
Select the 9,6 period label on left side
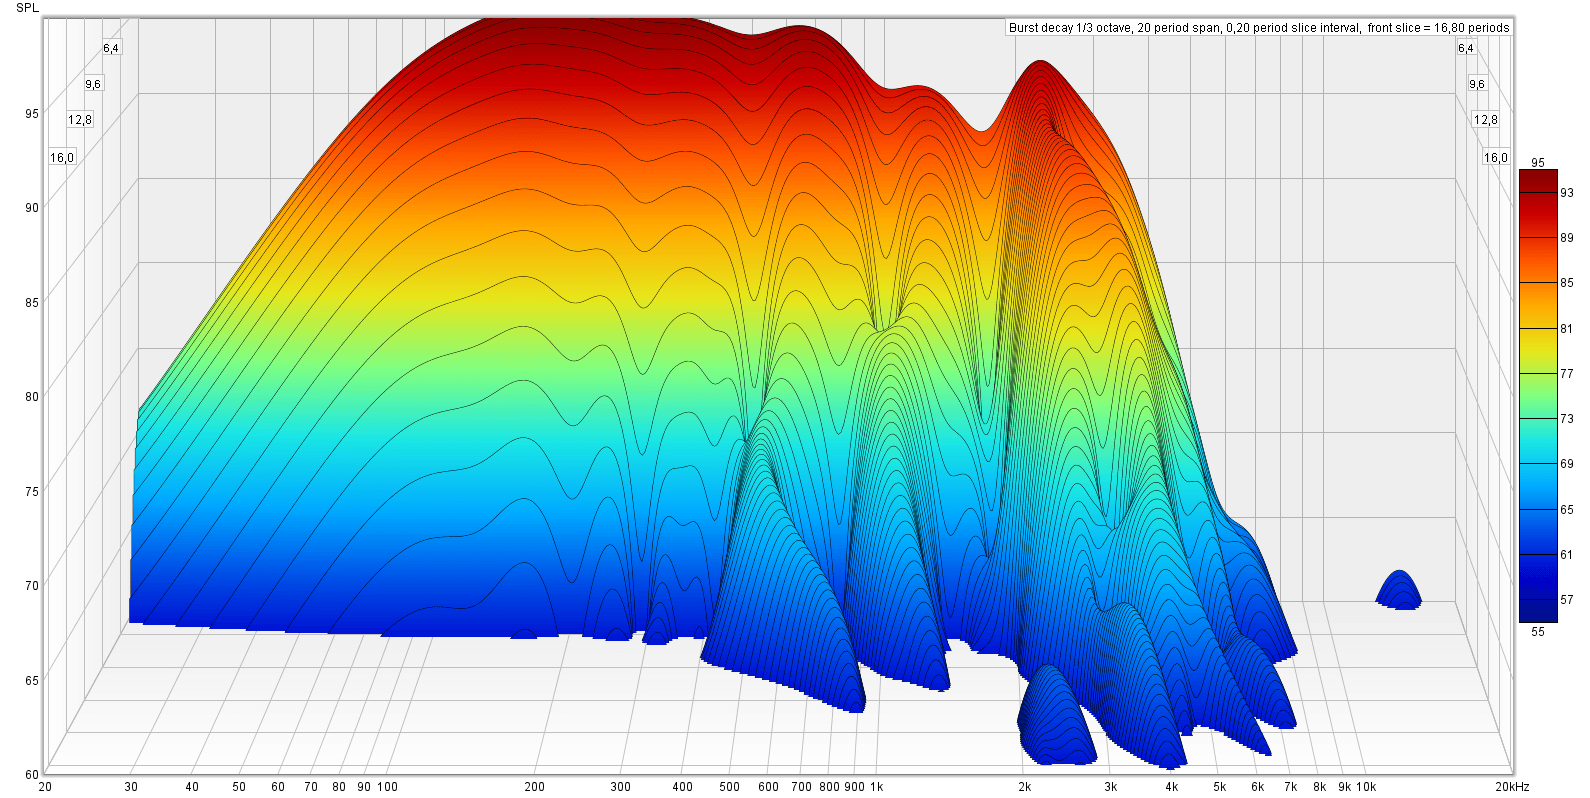tap(93, 84)
